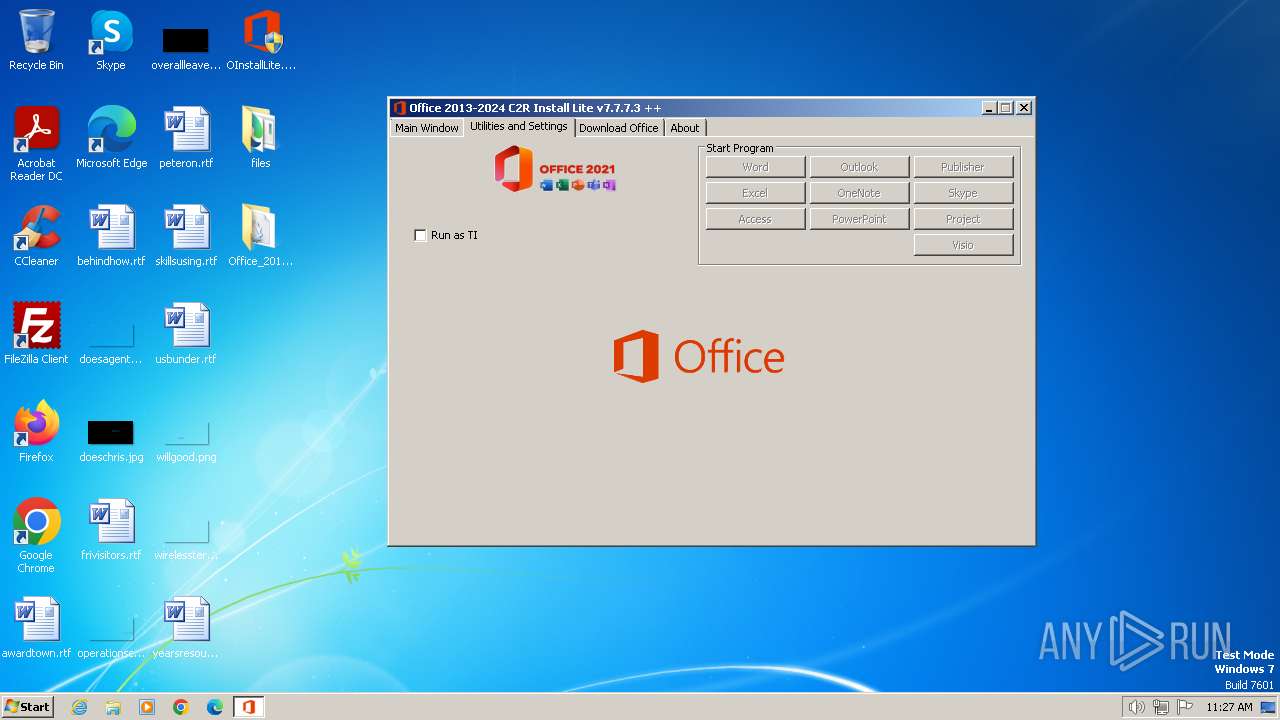This screenshot has width=1280, height=720.
Task: Select the FileZilla Client shortcut
Action: click(36, 334)
